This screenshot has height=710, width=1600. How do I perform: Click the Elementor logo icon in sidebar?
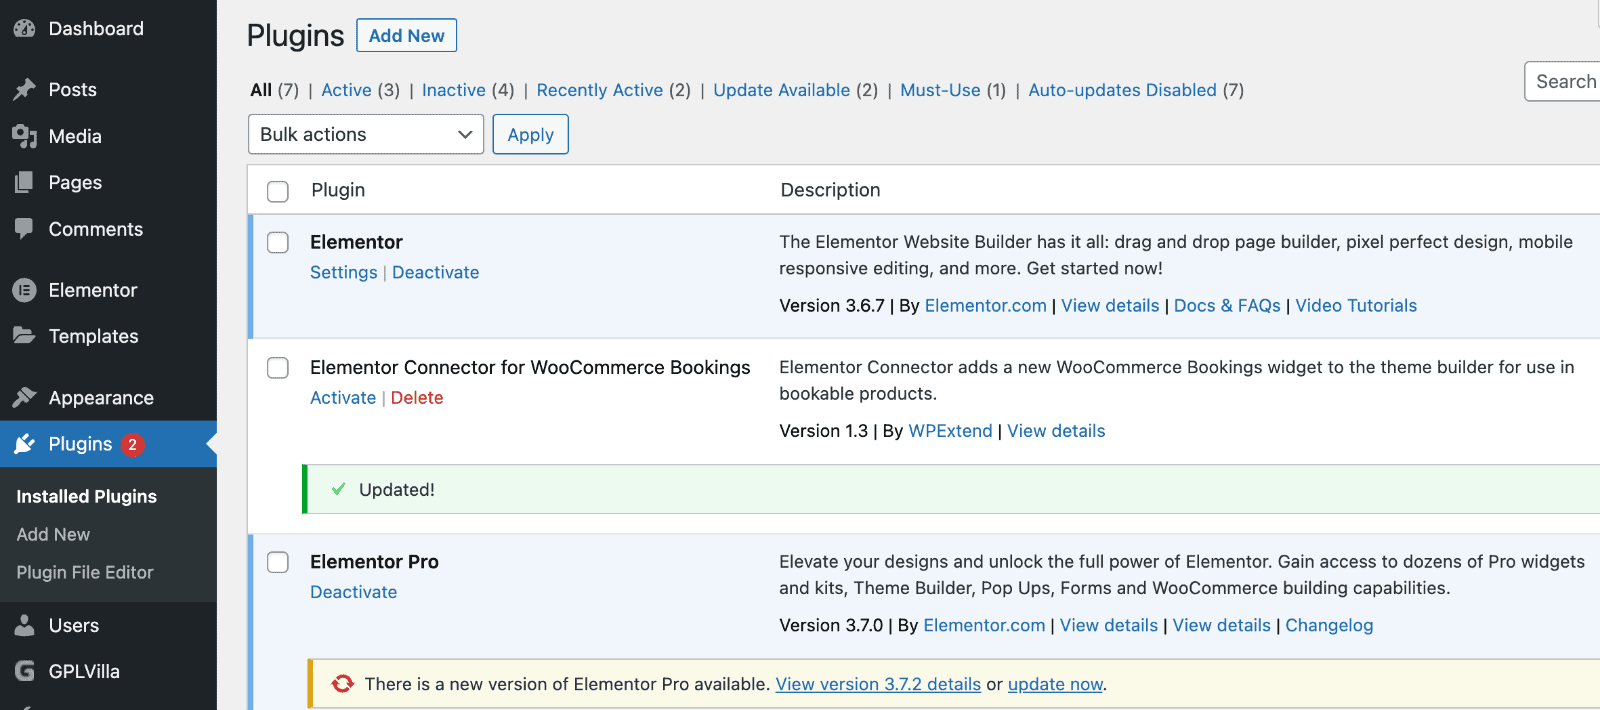point(24,290)
